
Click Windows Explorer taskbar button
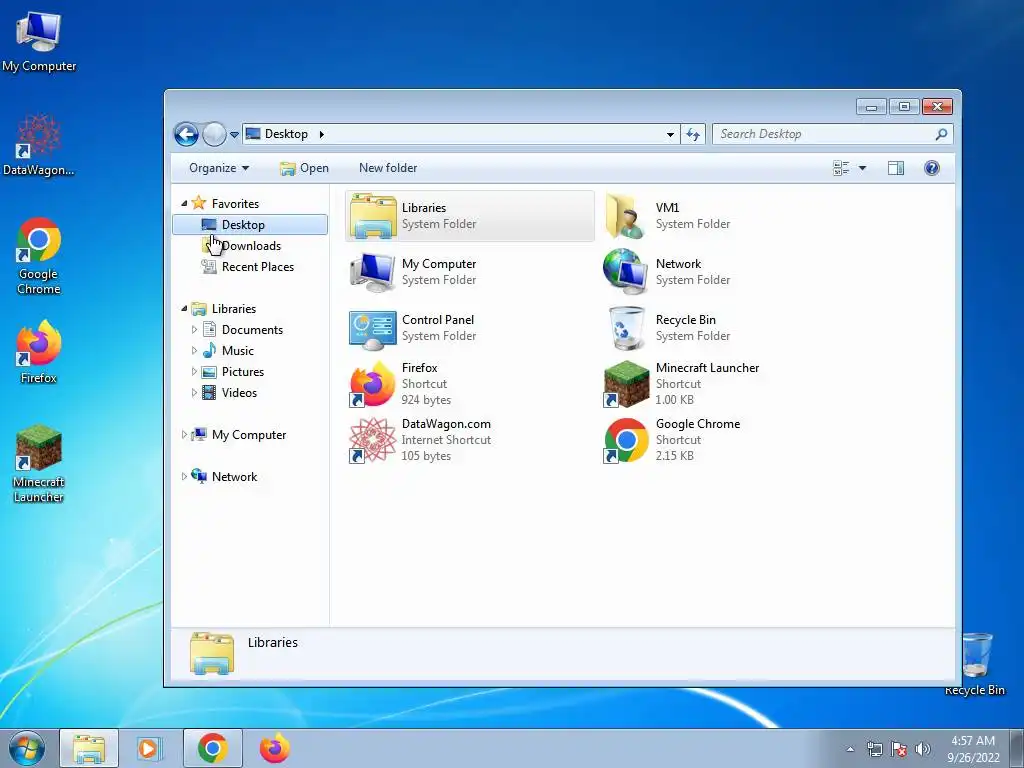[x=89, y=749]
